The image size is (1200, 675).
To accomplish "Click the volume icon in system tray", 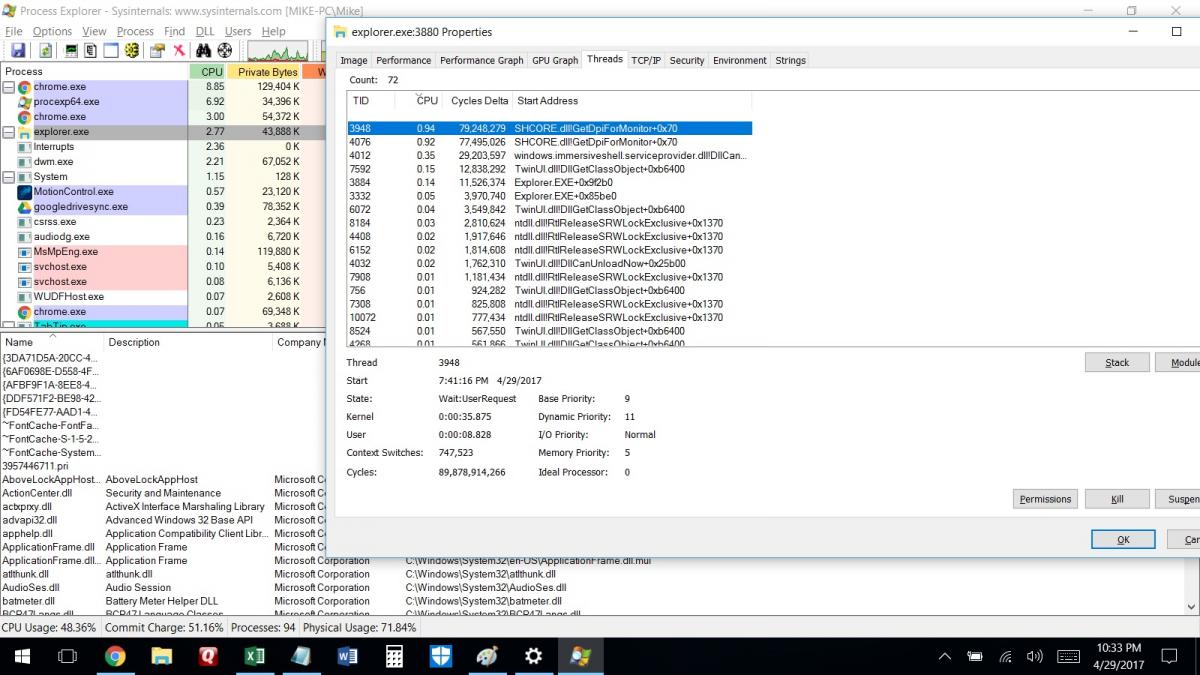I will [1035, 656].
